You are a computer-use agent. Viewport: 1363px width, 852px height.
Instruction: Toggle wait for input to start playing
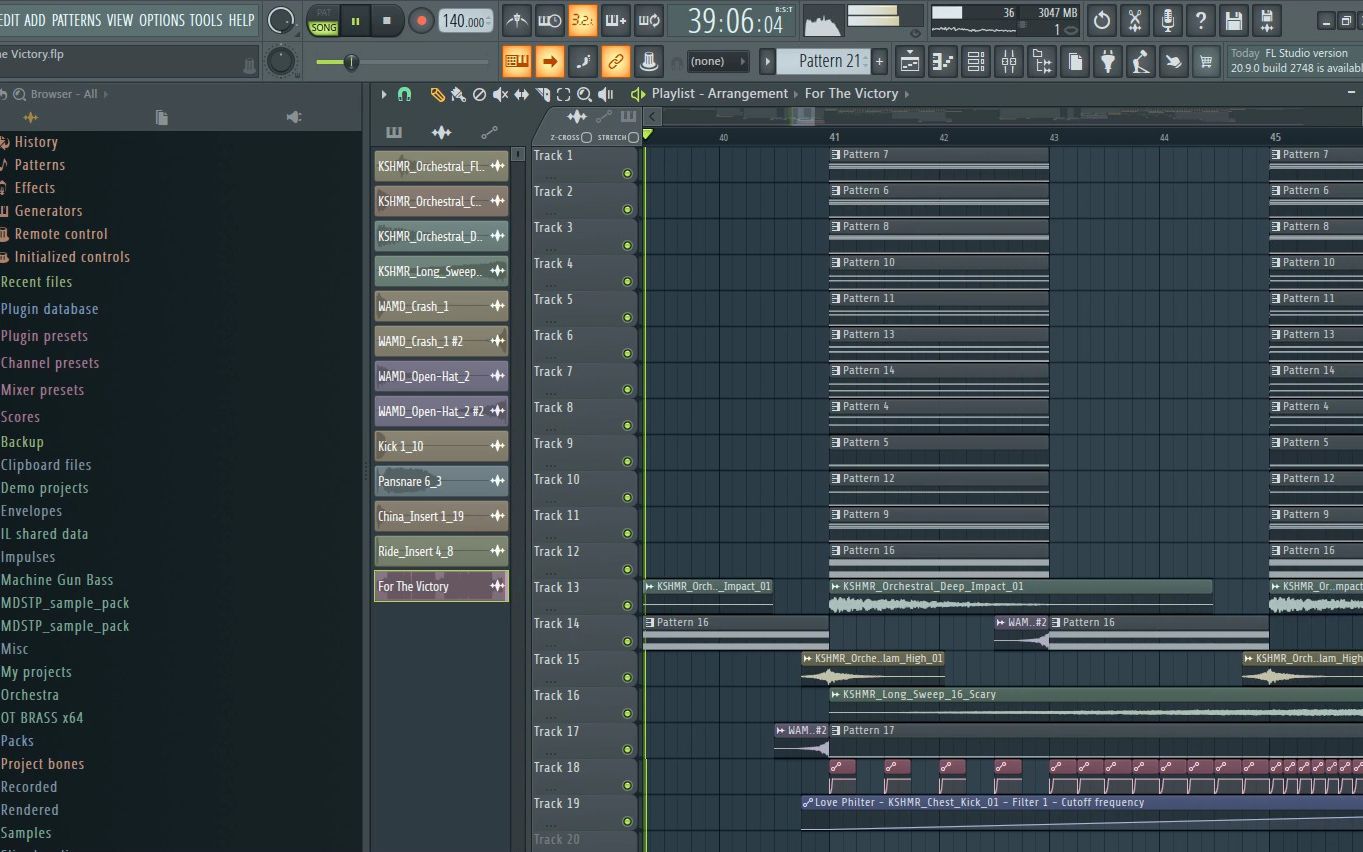point(549,20)
